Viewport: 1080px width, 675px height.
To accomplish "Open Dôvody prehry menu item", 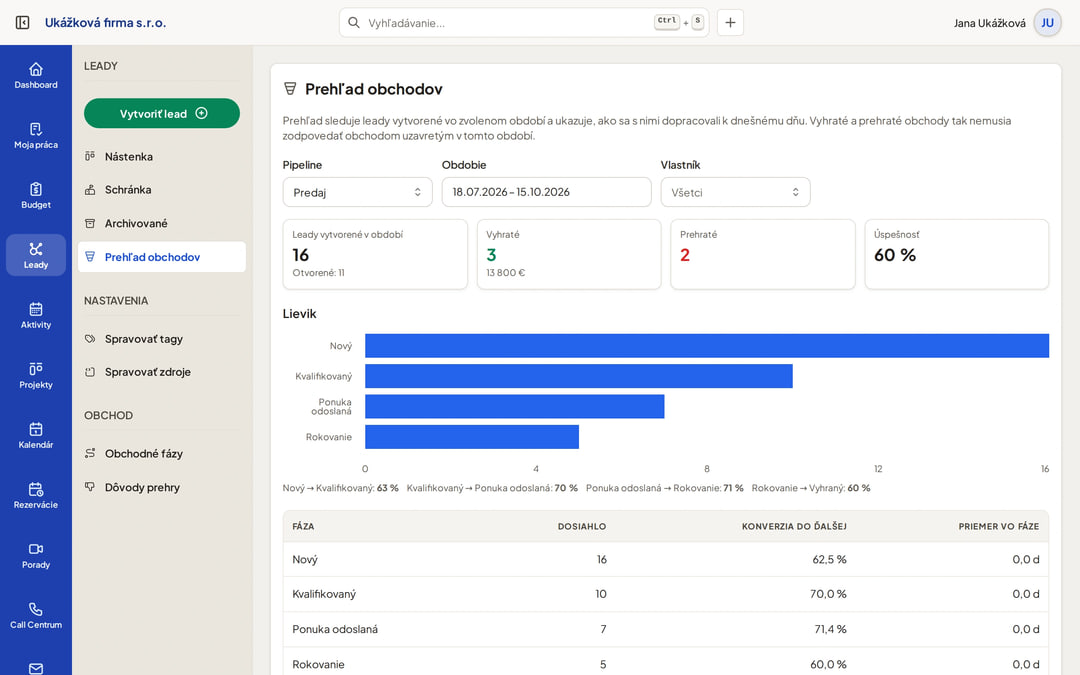I will coord(162,487).
